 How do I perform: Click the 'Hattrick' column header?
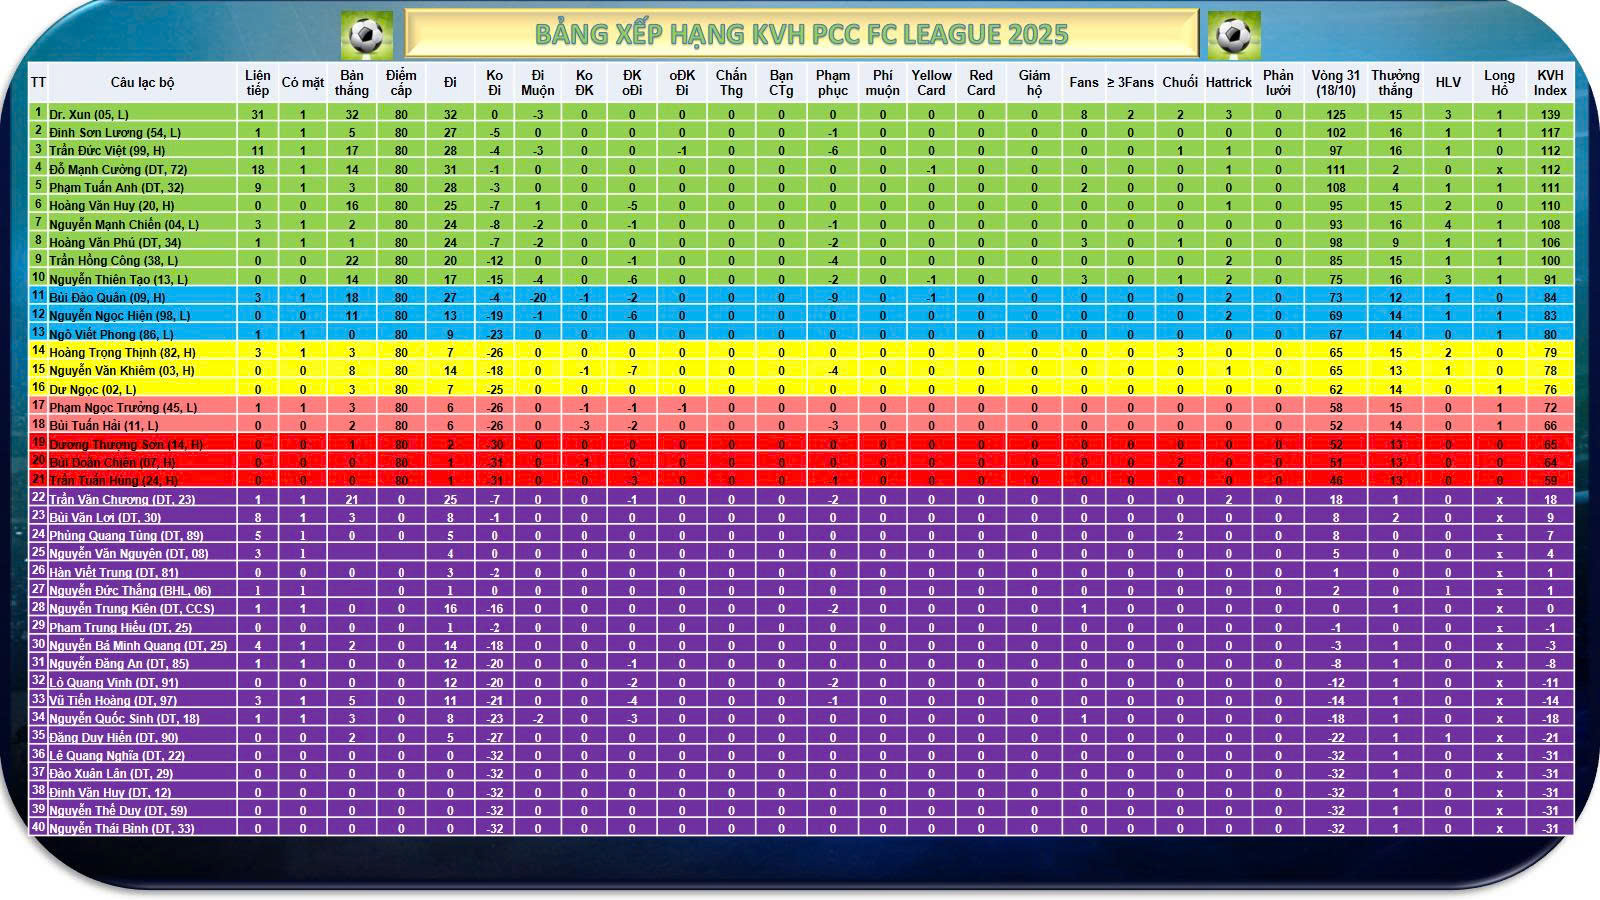click(1228, 83)
